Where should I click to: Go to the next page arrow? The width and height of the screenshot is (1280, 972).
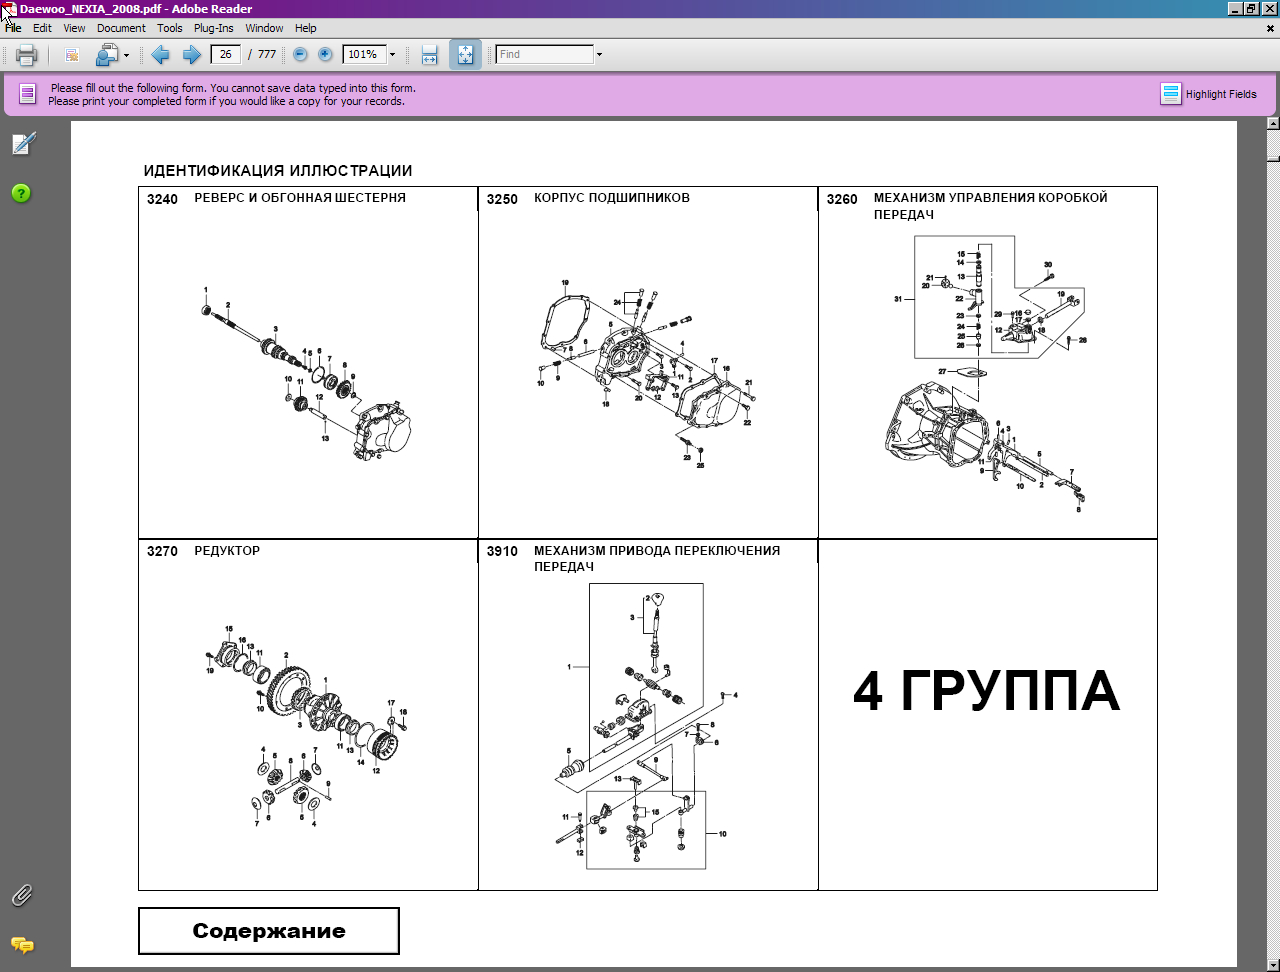[191, 55]
